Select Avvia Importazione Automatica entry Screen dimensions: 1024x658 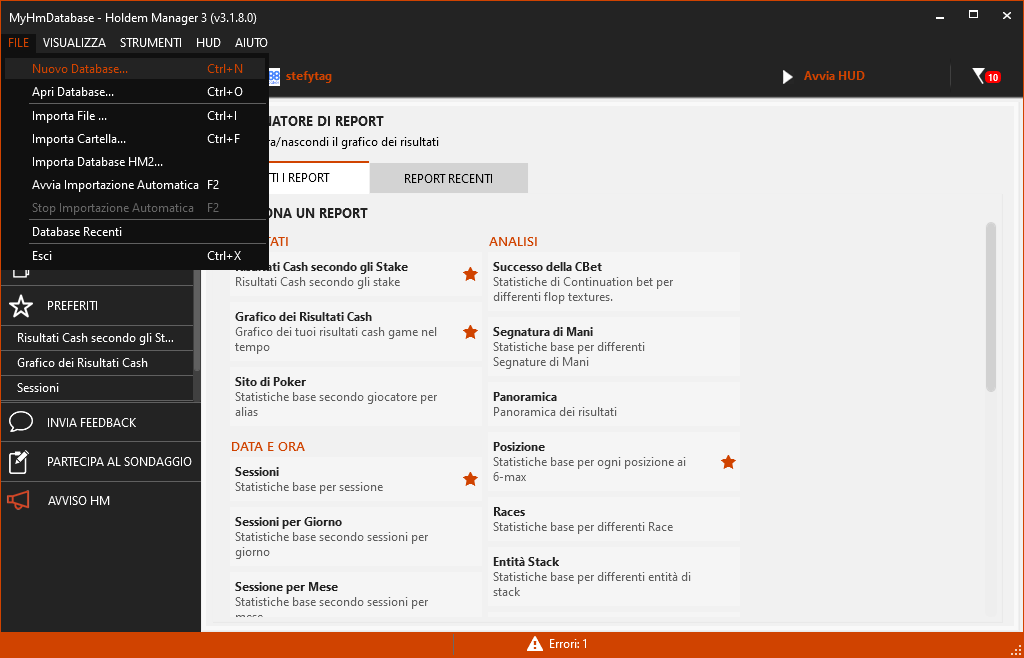point(135,185)
